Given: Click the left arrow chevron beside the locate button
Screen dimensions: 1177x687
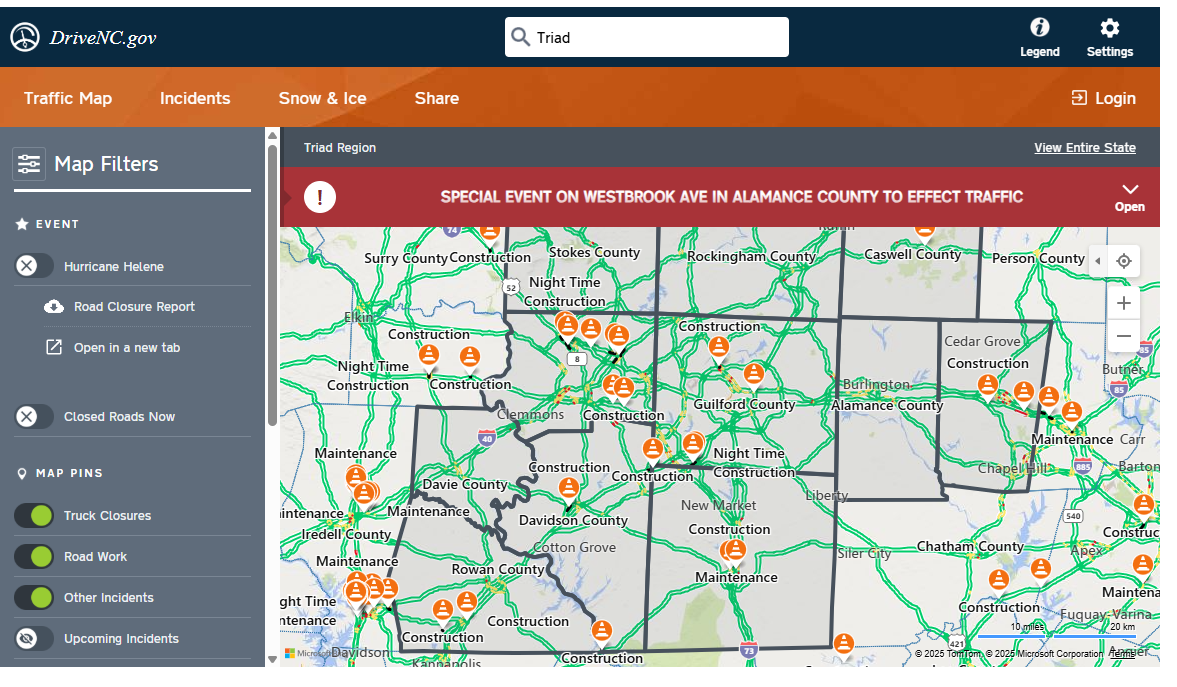Looking at the screenshot, I should click(1098, 261).
